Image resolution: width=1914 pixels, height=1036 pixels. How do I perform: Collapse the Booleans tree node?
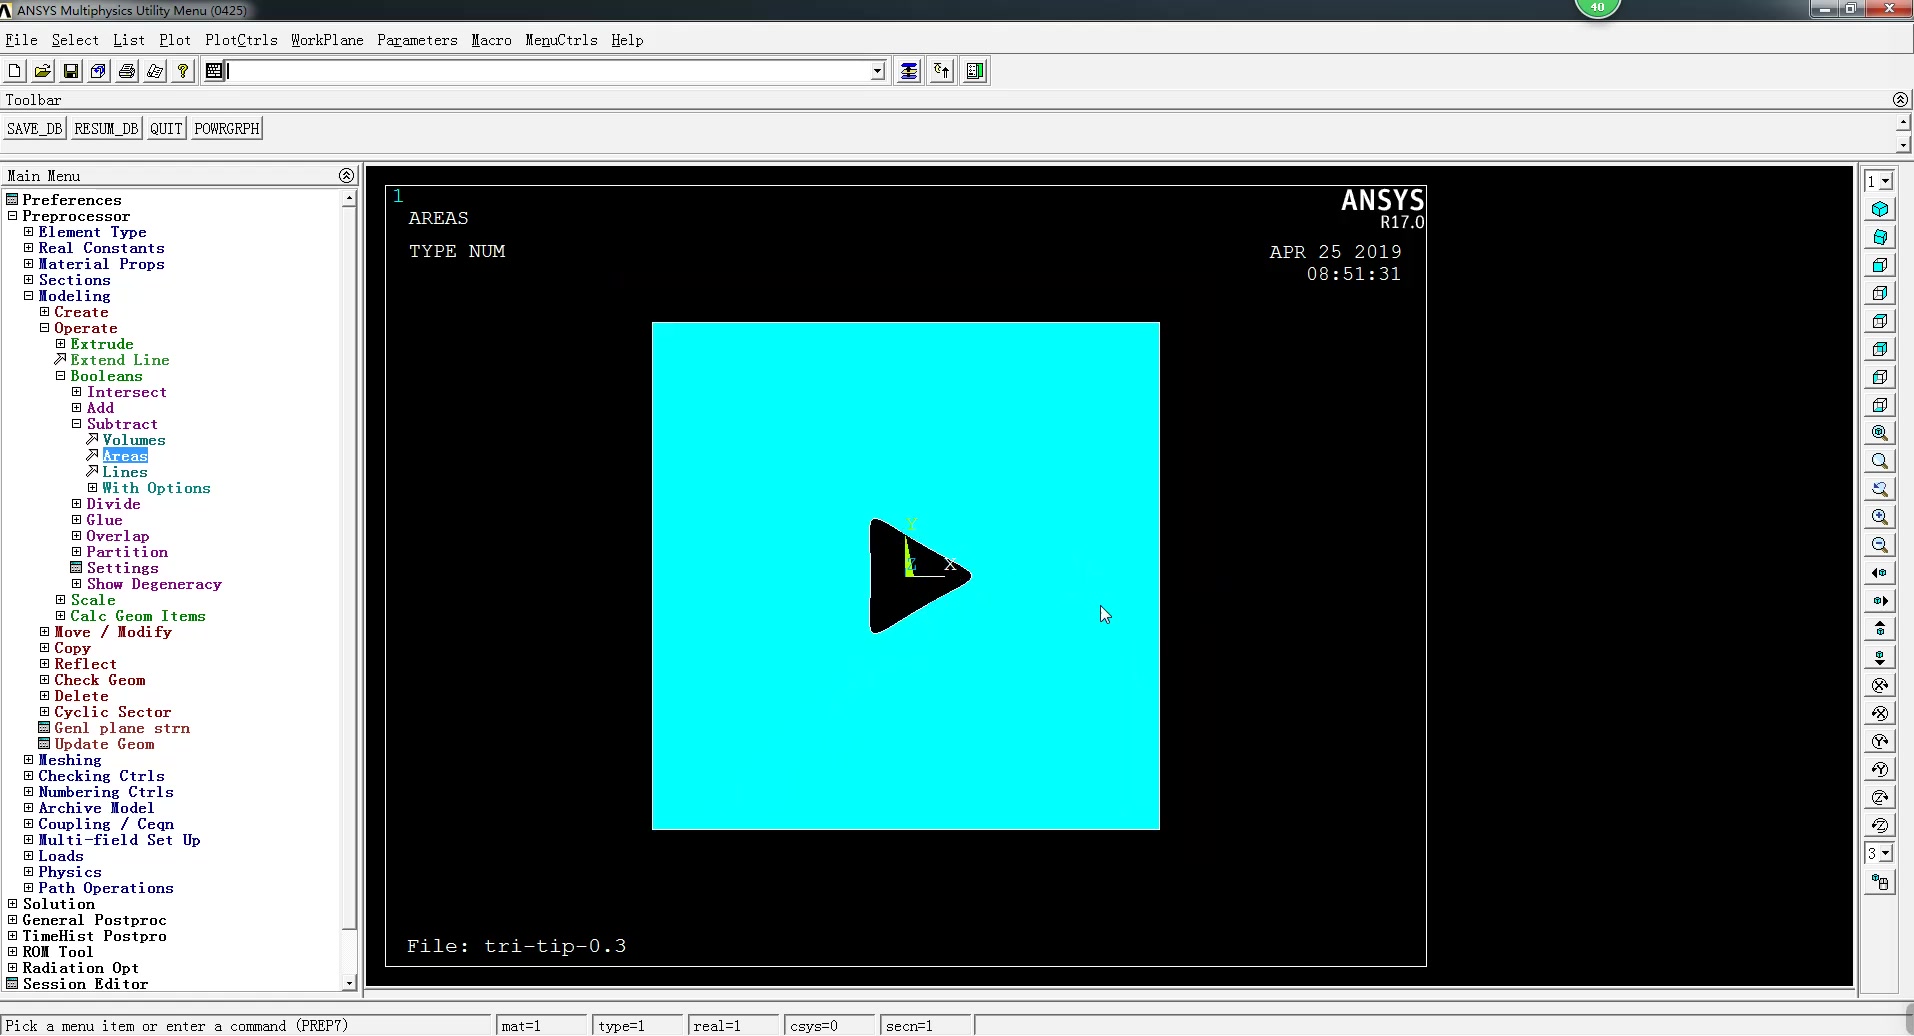pyautogui.click(x=60, y=376)
